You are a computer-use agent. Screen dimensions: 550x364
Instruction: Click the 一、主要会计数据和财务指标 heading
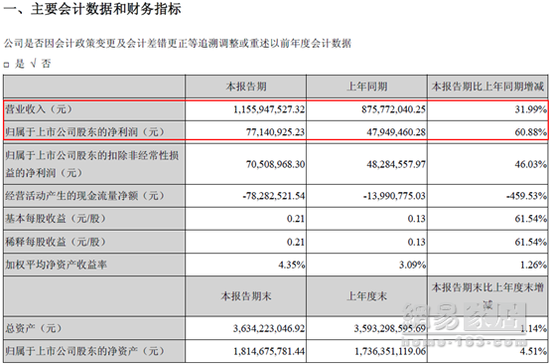(x=92, y=9)
